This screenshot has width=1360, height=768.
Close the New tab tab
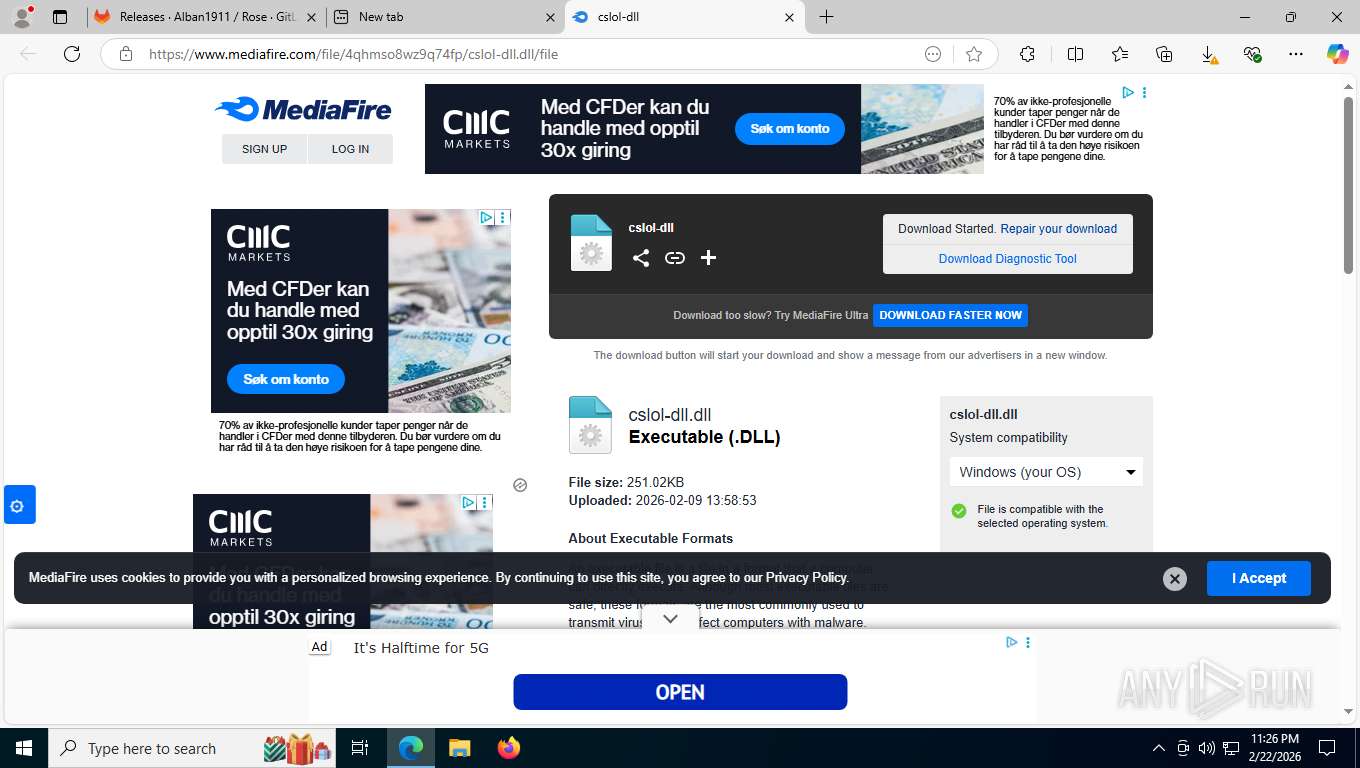click(551, 17)
